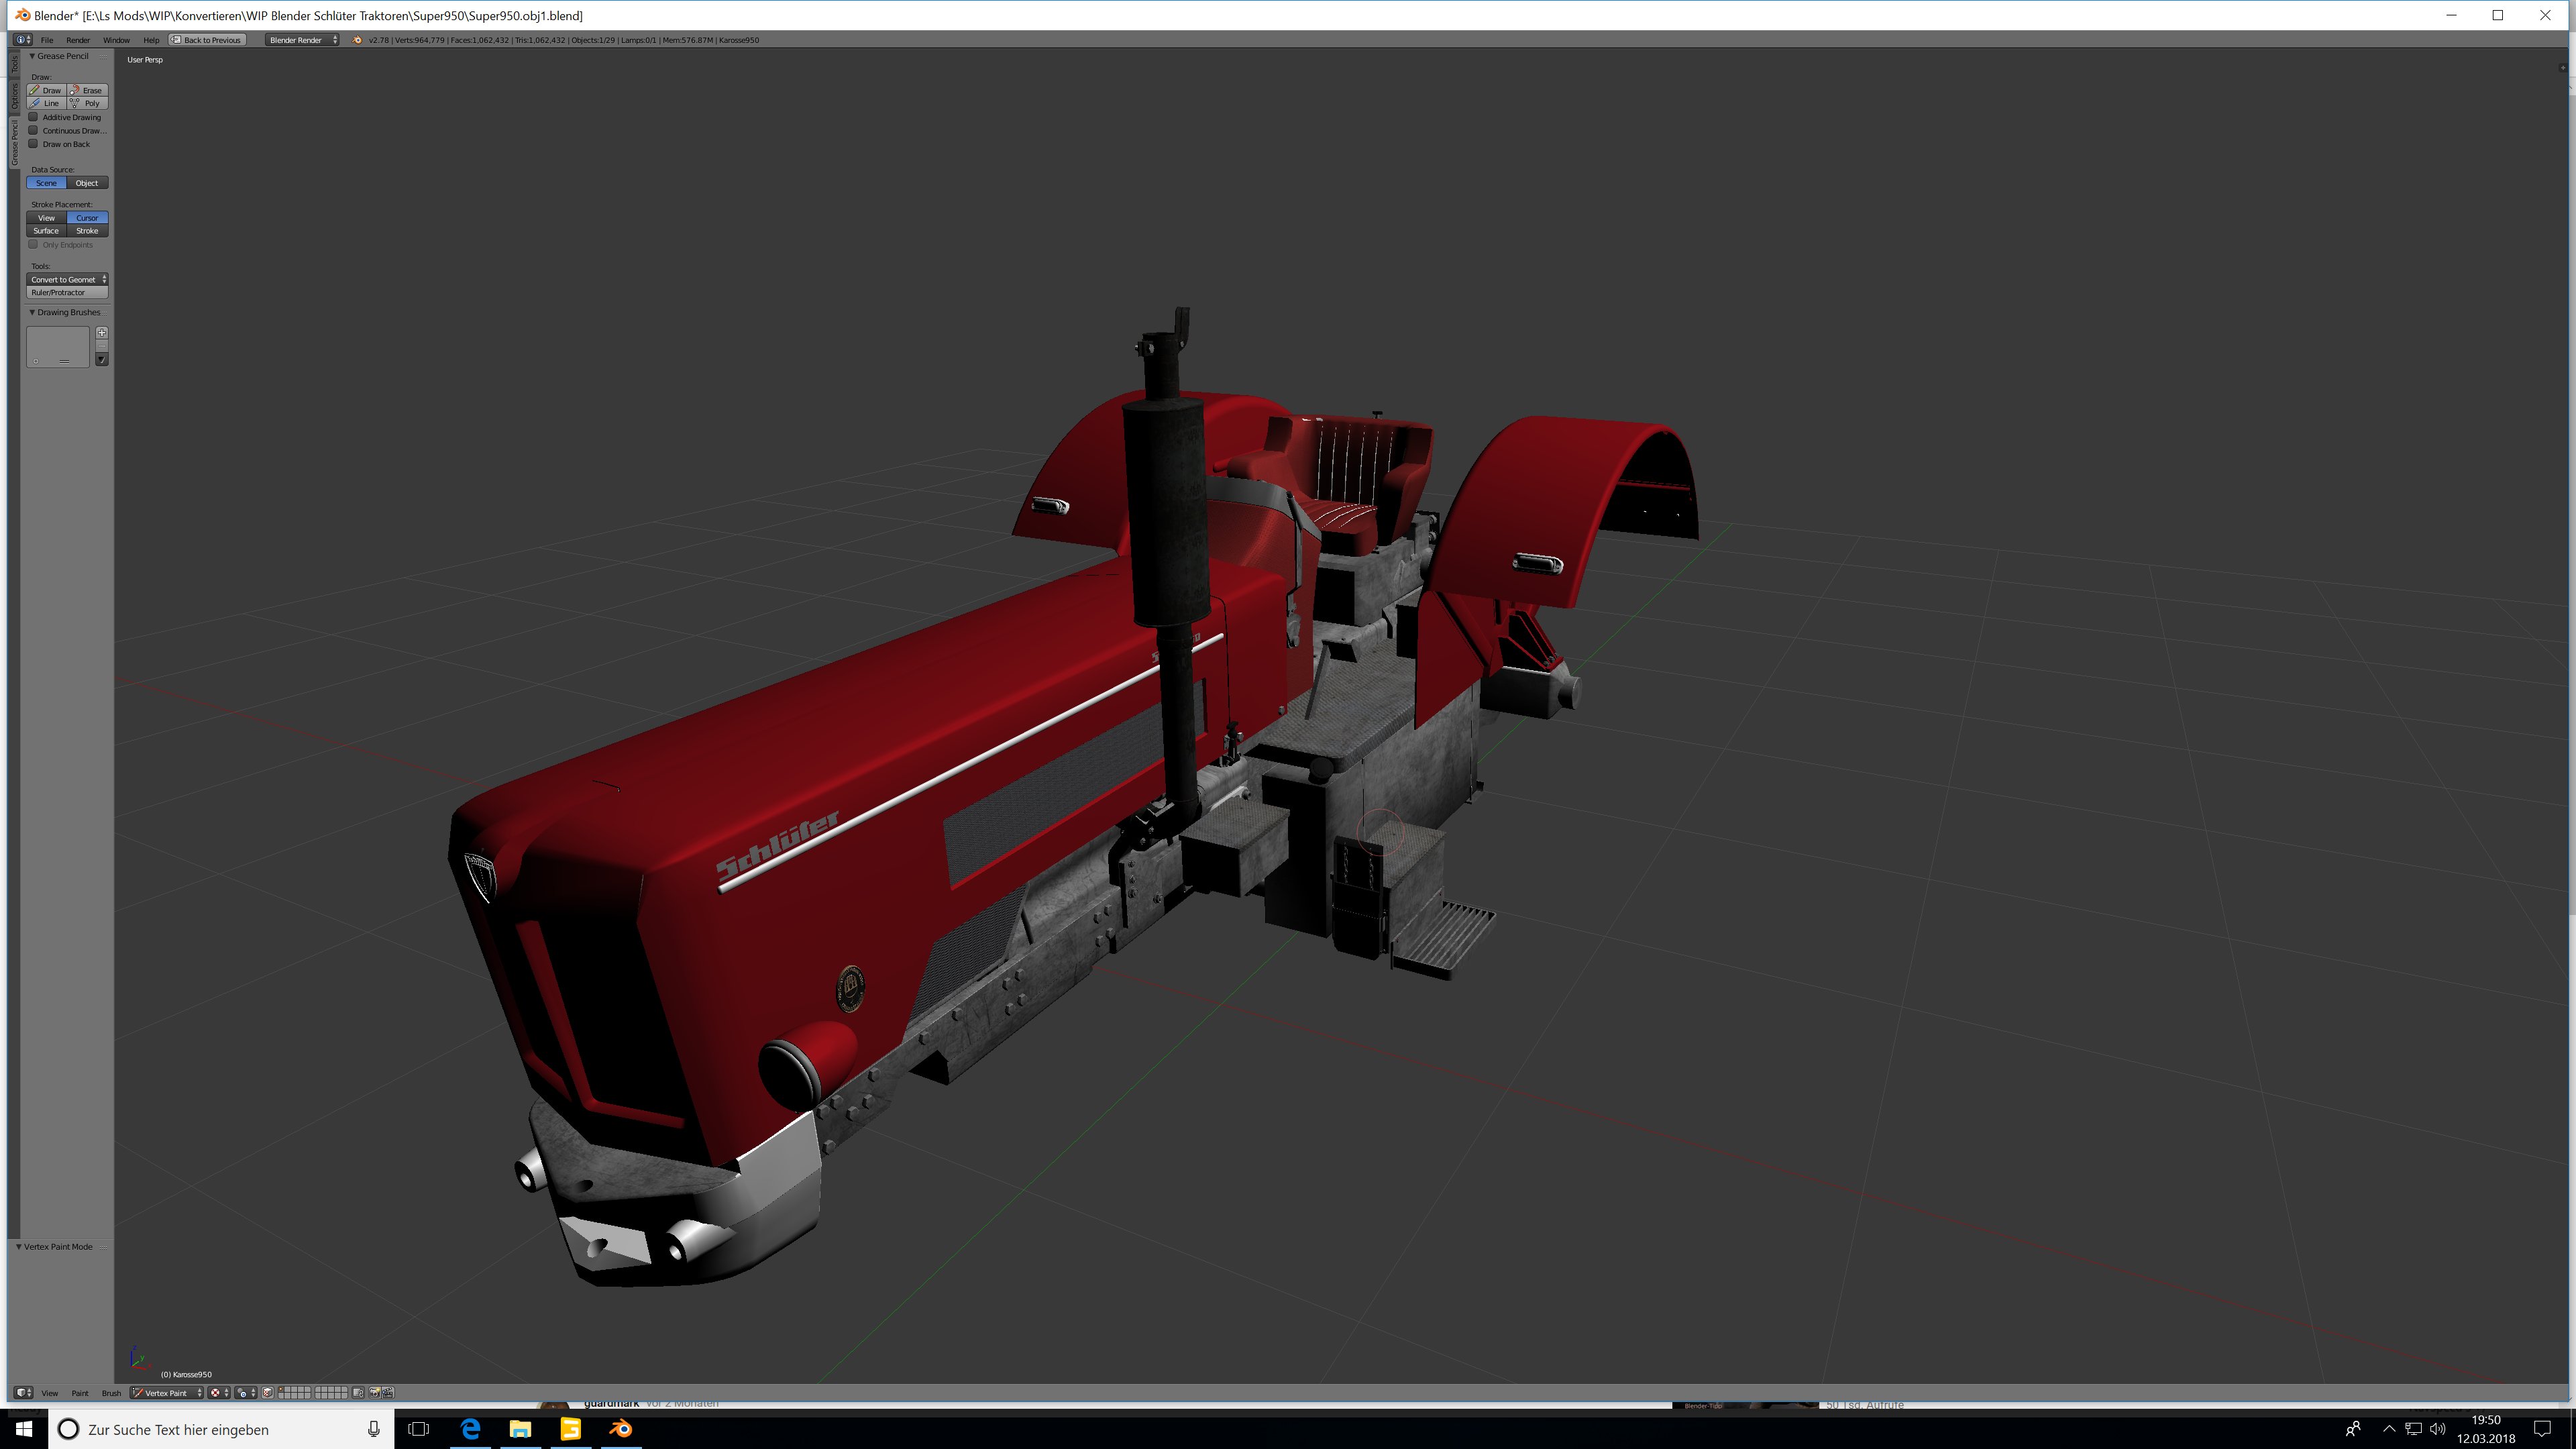This screenshot has width=2576, height=1449.
Task: Enable Continuous Drawing checkbox
Action: 33,130
